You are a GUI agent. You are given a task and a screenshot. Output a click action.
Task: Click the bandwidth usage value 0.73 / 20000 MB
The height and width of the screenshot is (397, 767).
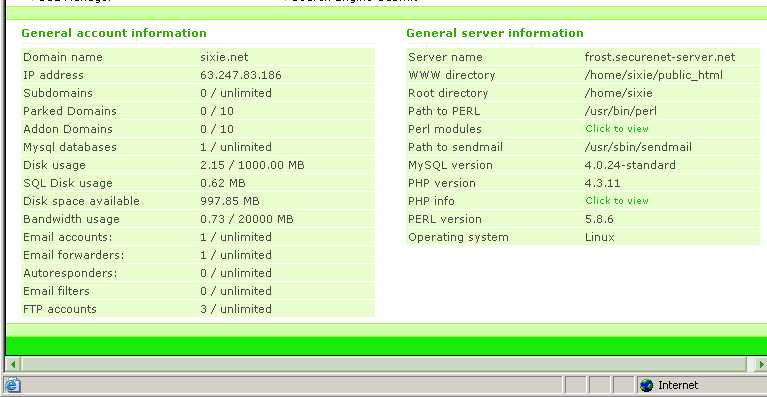click(247, 220)
